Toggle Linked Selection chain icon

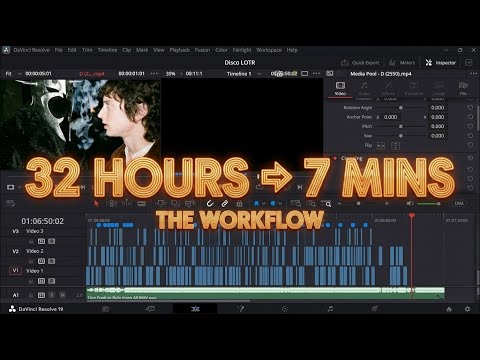[225, 203]
